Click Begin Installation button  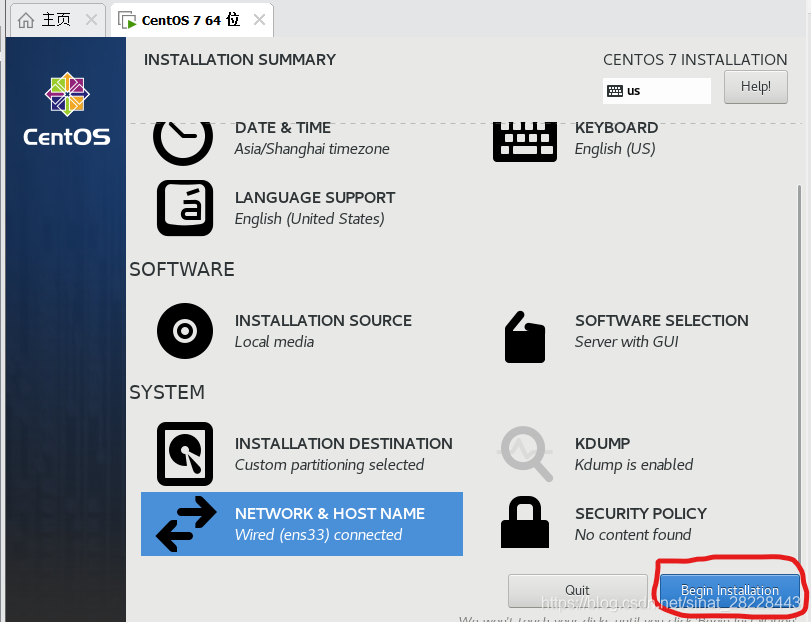[x=729, y=590]
